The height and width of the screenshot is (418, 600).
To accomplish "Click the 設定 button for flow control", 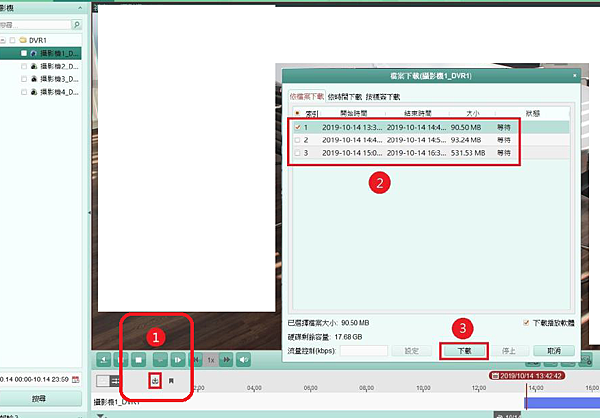I will pos(411,351).
